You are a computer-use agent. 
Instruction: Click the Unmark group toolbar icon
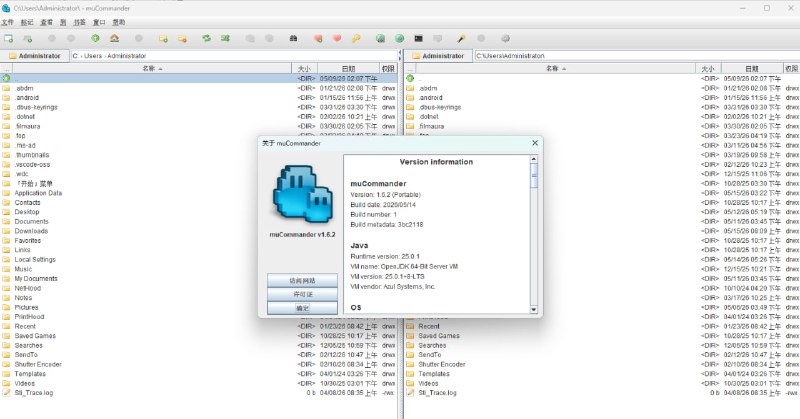coord(182,38)
